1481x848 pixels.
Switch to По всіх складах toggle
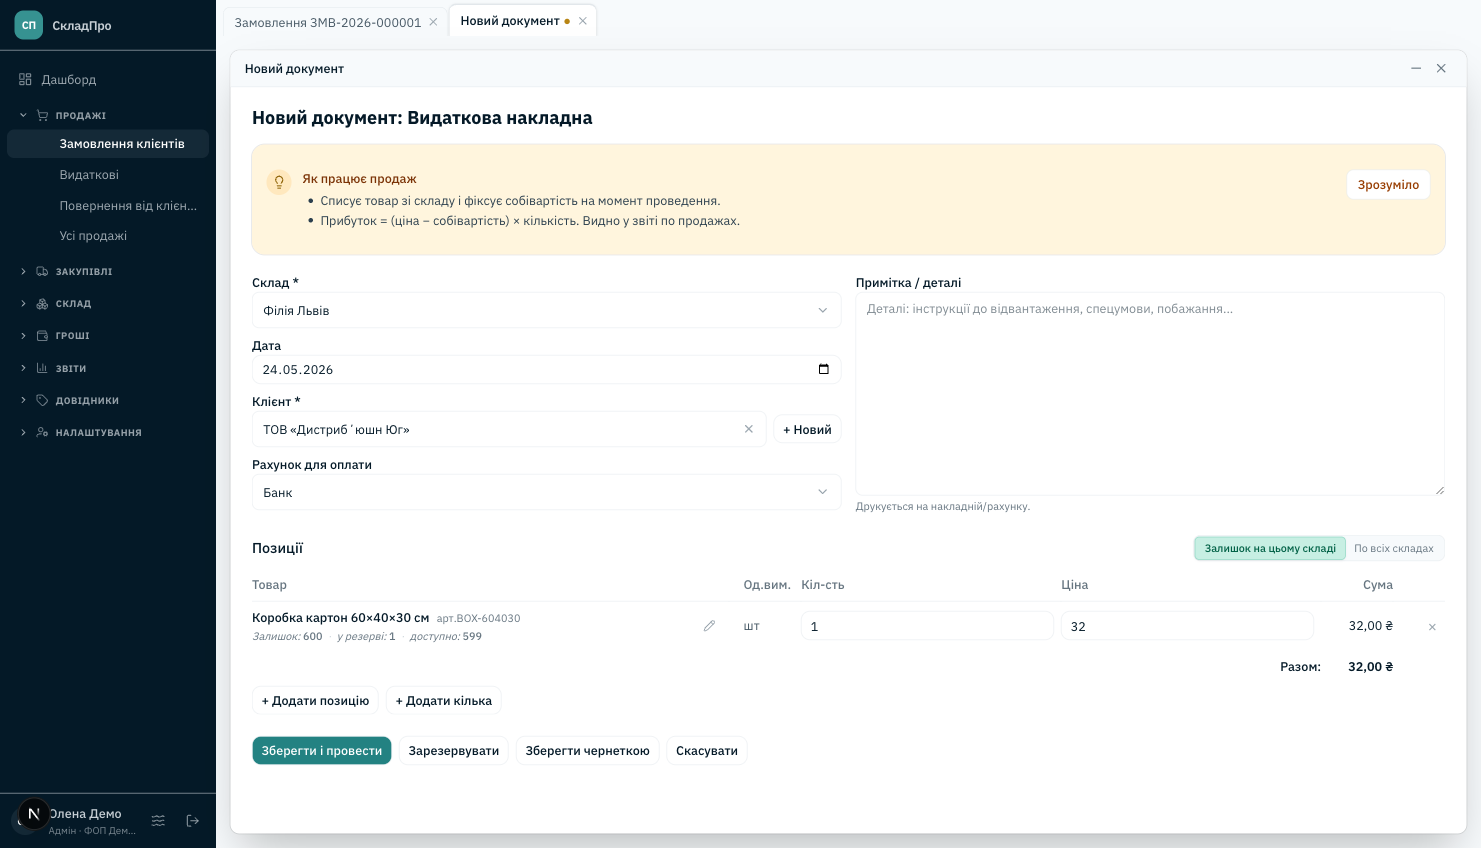click(x=1394, y=548)
